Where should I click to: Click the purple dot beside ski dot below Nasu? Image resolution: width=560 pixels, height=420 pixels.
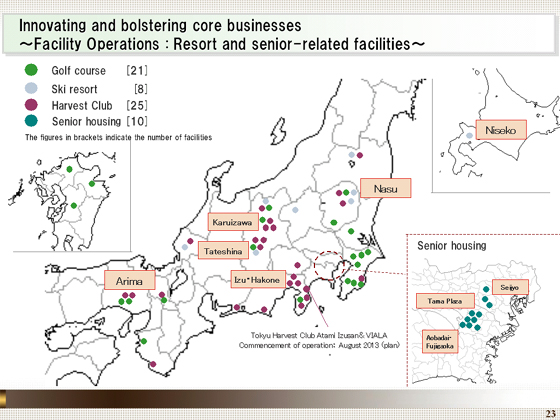pos(343,203)
